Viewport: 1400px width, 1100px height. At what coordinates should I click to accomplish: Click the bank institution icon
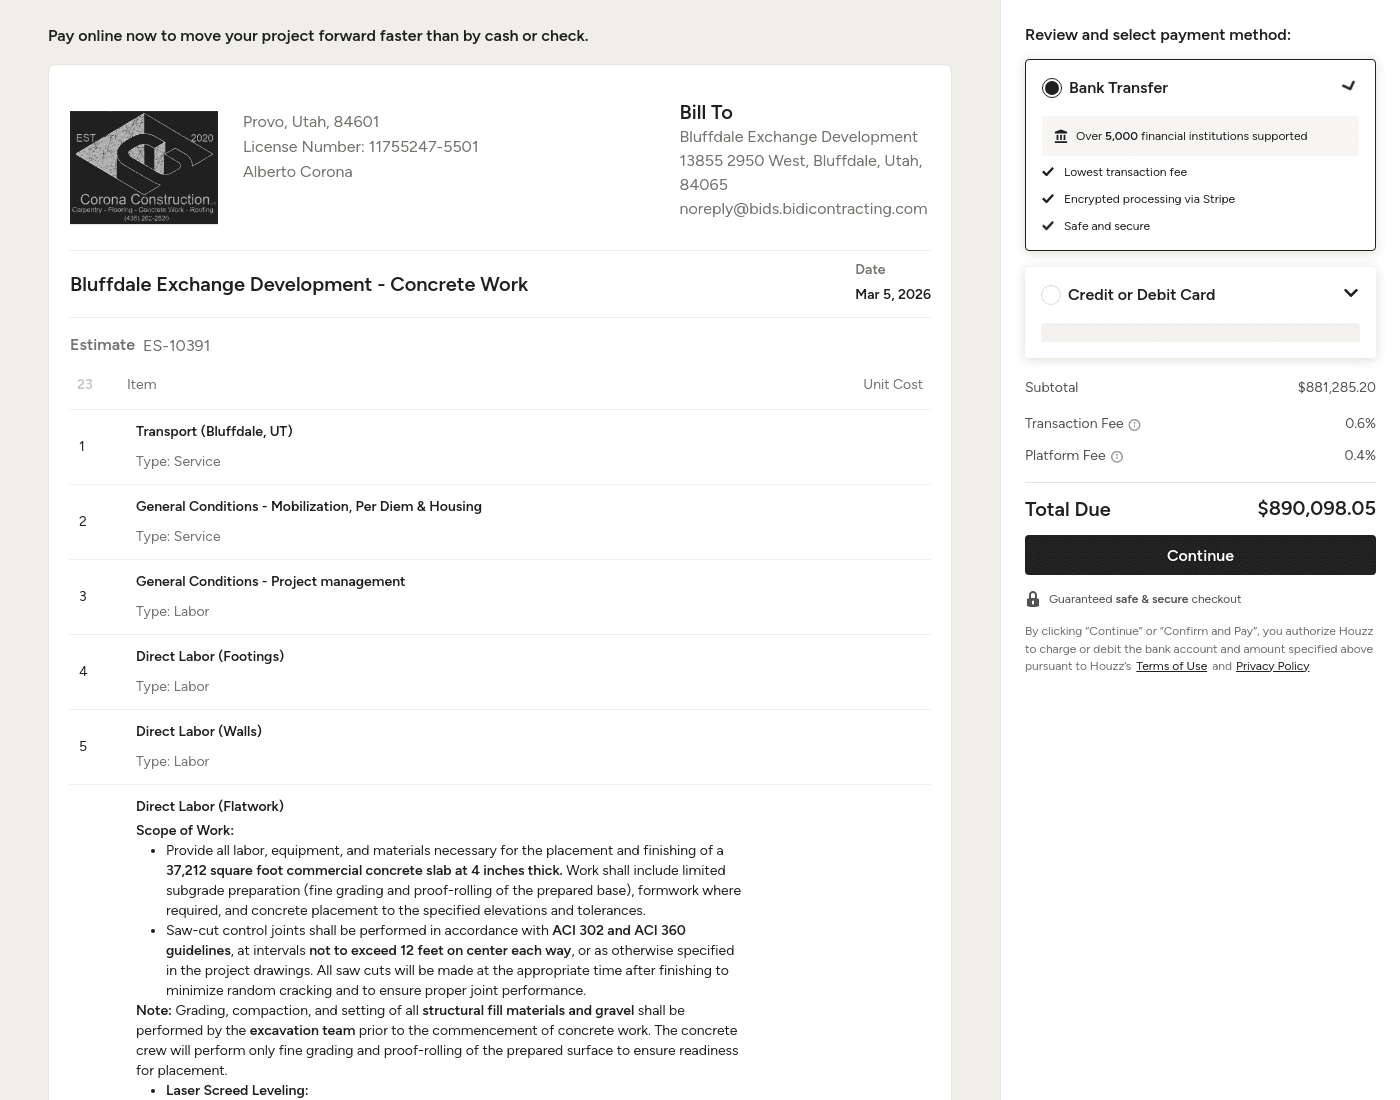(x=1061, y=136)
